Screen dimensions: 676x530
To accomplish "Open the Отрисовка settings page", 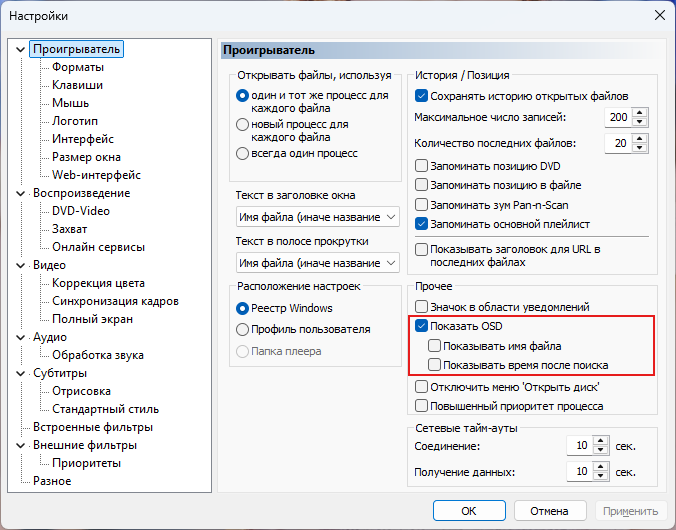I will 81,391.
